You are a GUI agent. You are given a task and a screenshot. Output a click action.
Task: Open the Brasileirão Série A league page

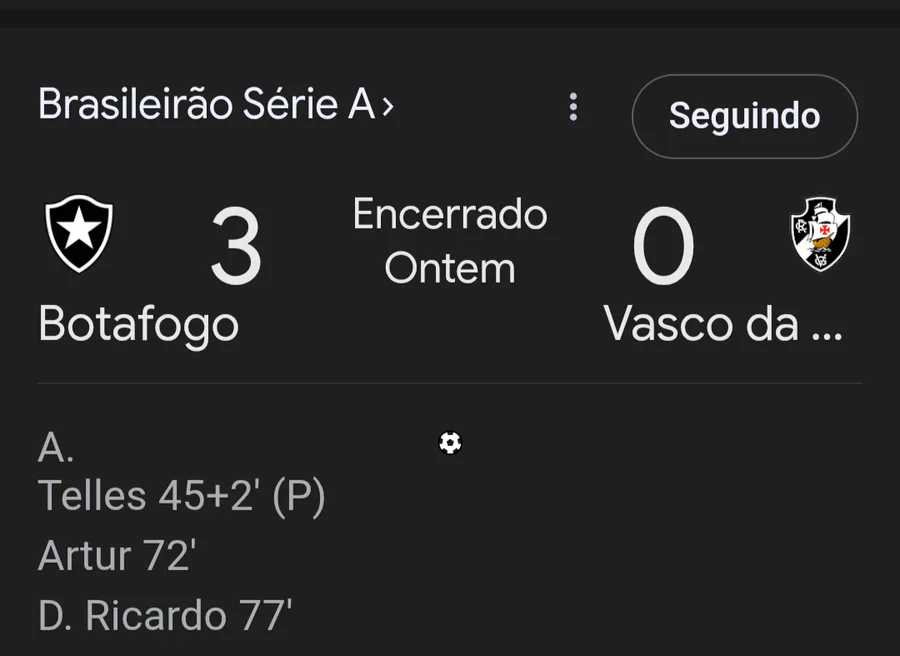coord(206,105)
